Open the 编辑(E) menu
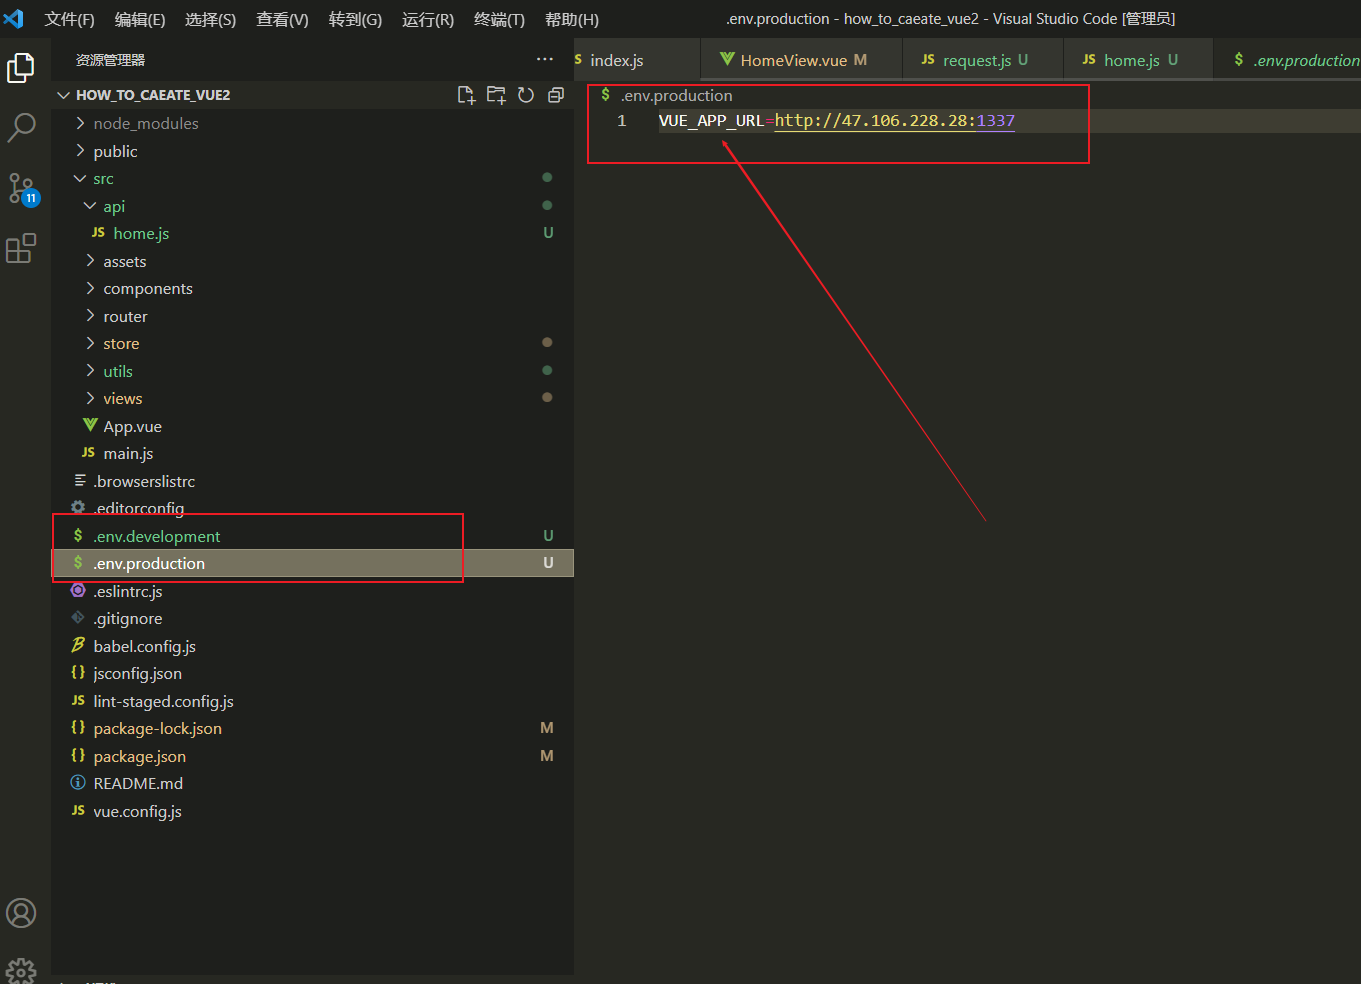This screenshot has height=984, width=1361. [140, 19]
